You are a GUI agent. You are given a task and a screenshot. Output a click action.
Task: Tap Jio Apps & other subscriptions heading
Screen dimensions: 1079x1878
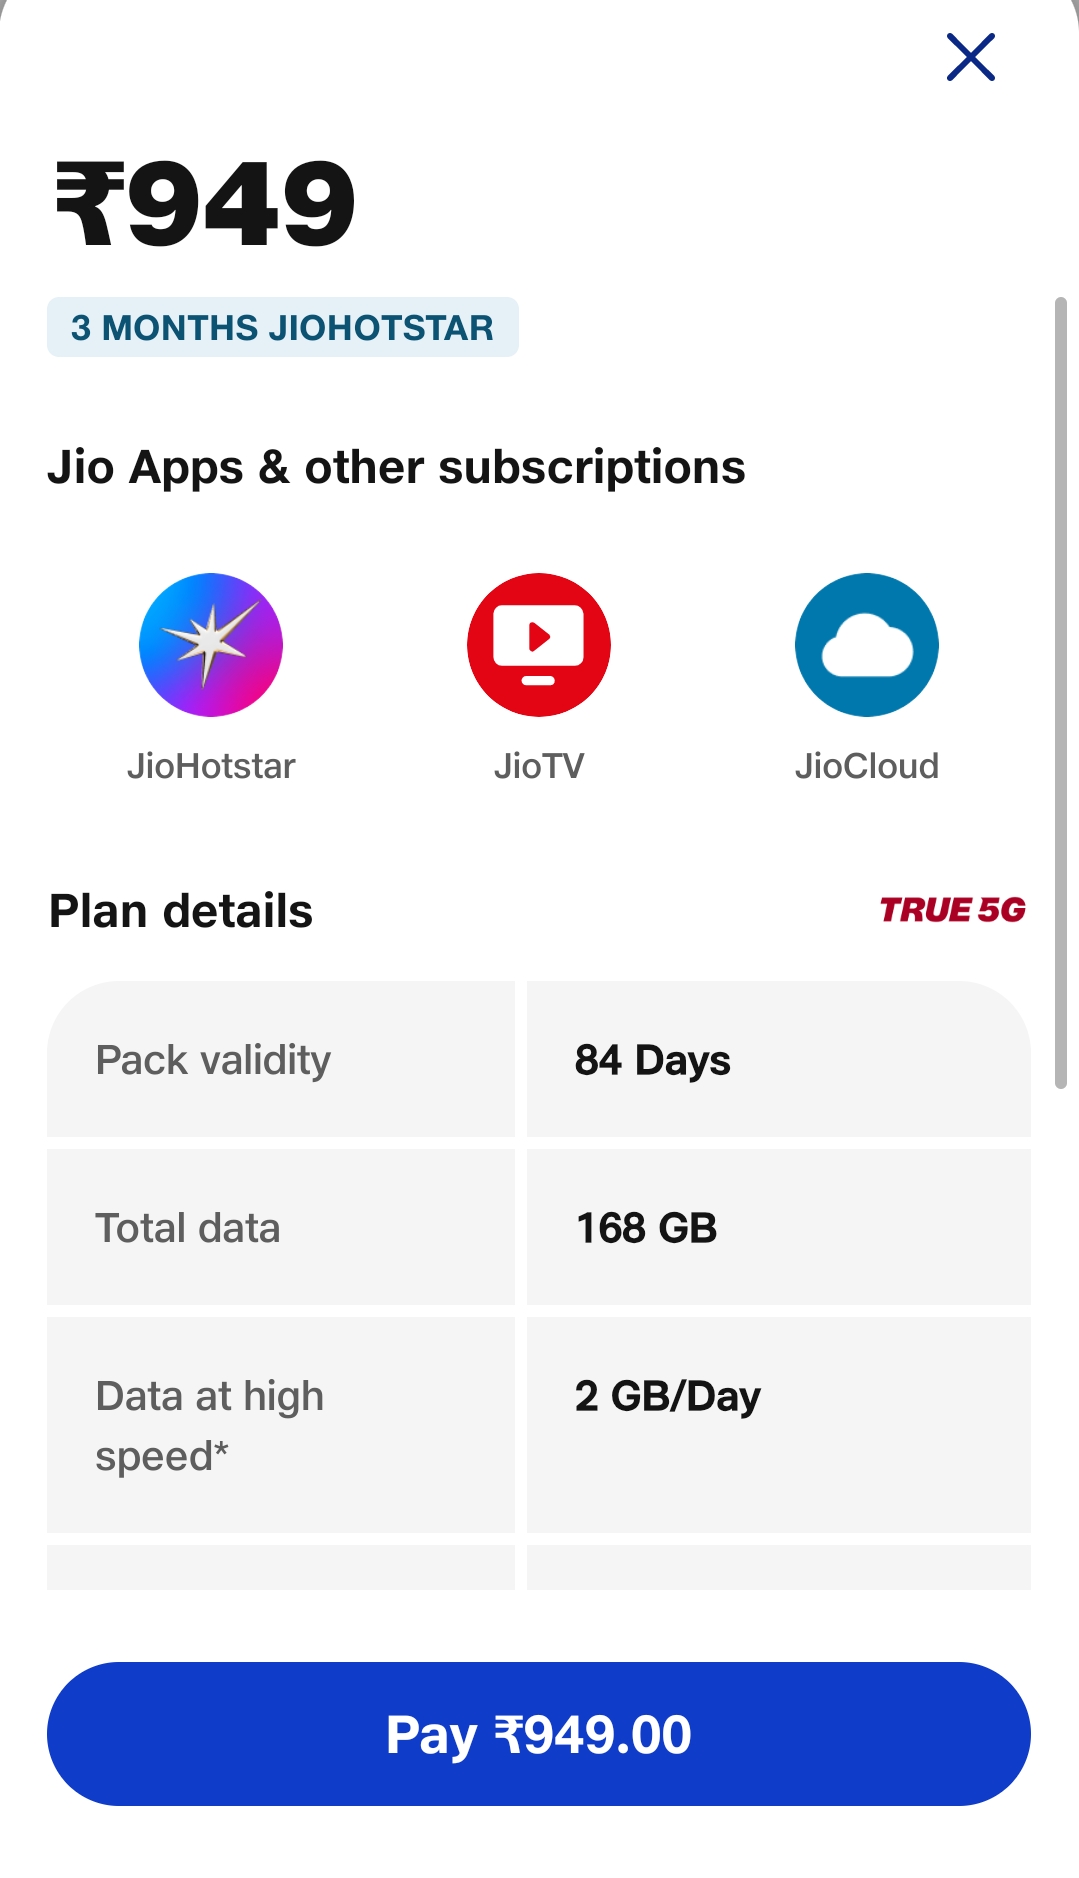click(x=396, y=467)
